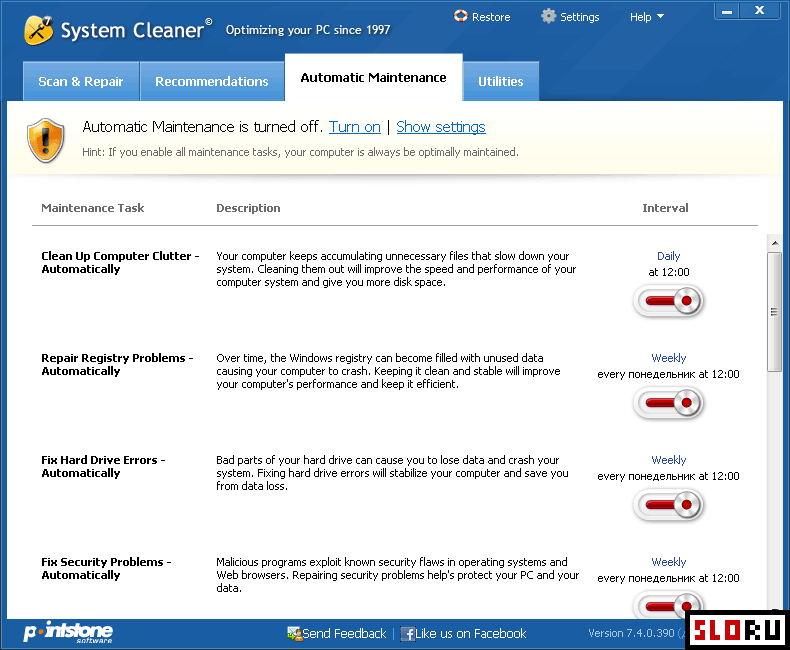
Task: Click the Show settings link
Action: [441, 127]
